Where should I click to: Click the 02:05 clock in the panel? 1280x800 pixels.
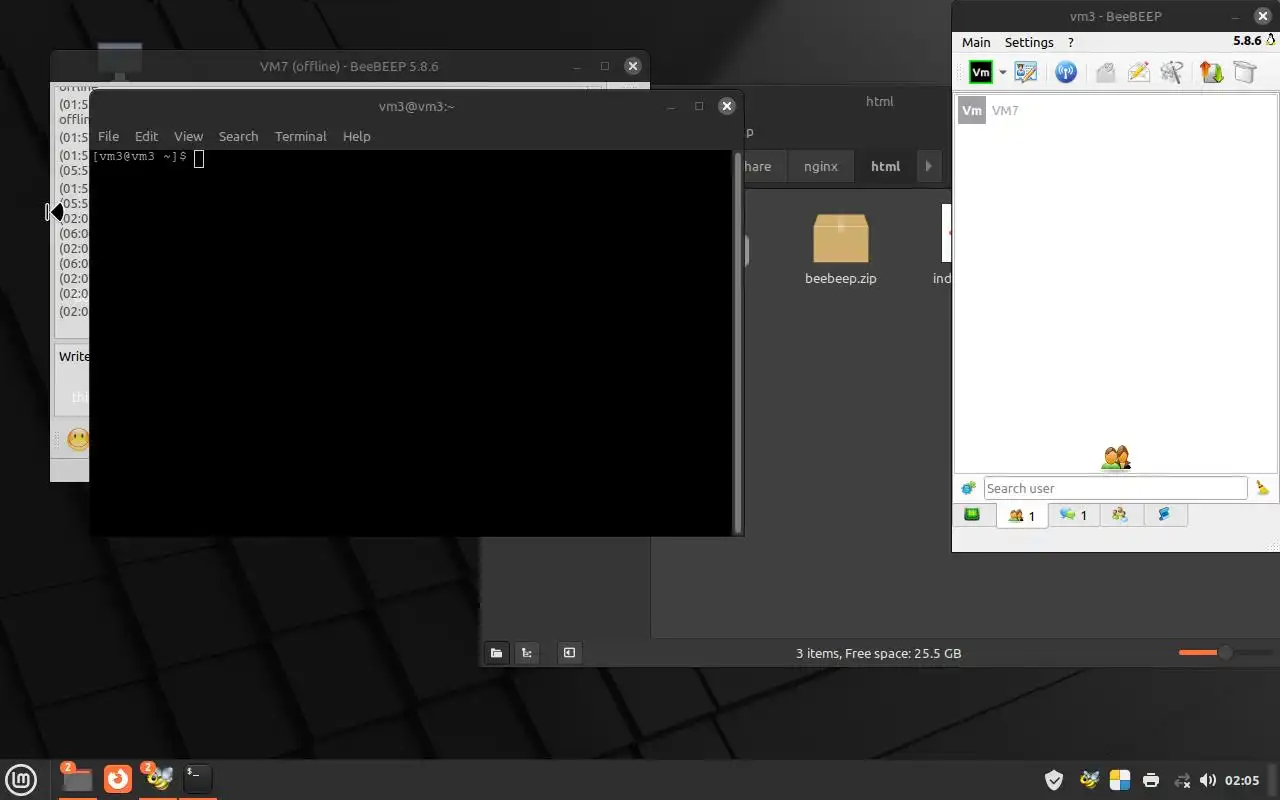(x=1242, y=780)
